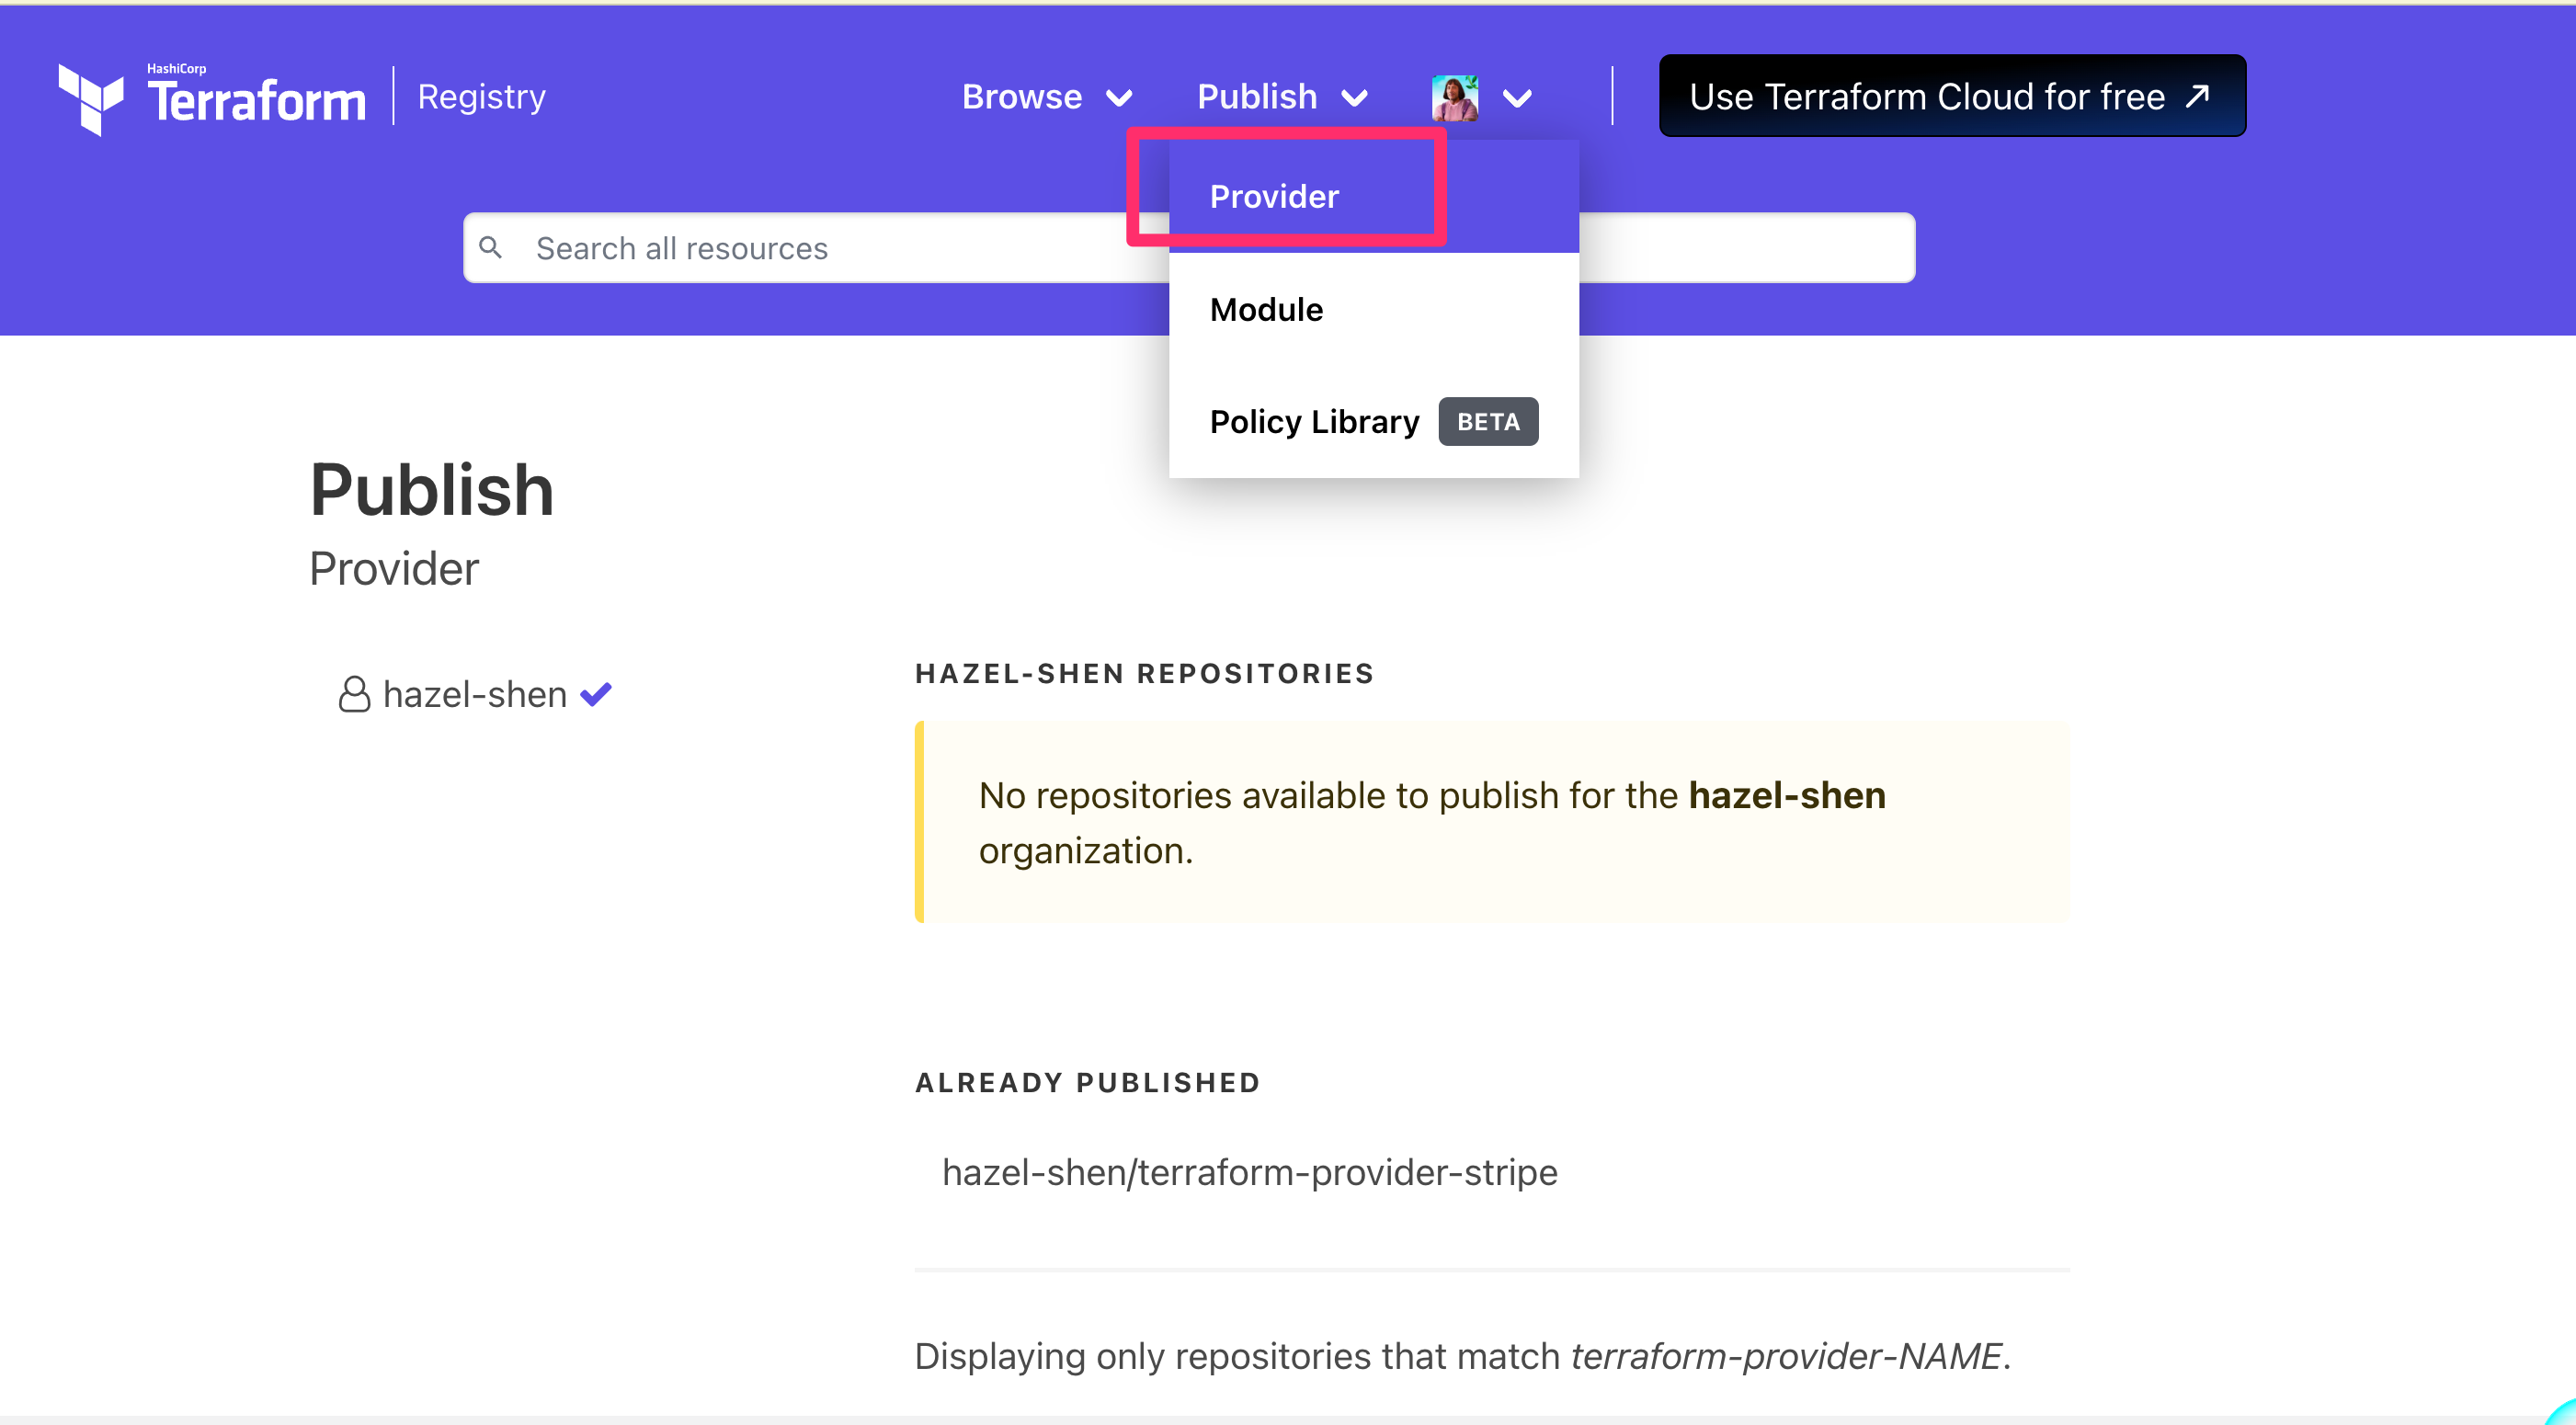Select Module from the Publish dropdown
This screenshot has height=1425, width=2576.
(x=1373, y=309)
